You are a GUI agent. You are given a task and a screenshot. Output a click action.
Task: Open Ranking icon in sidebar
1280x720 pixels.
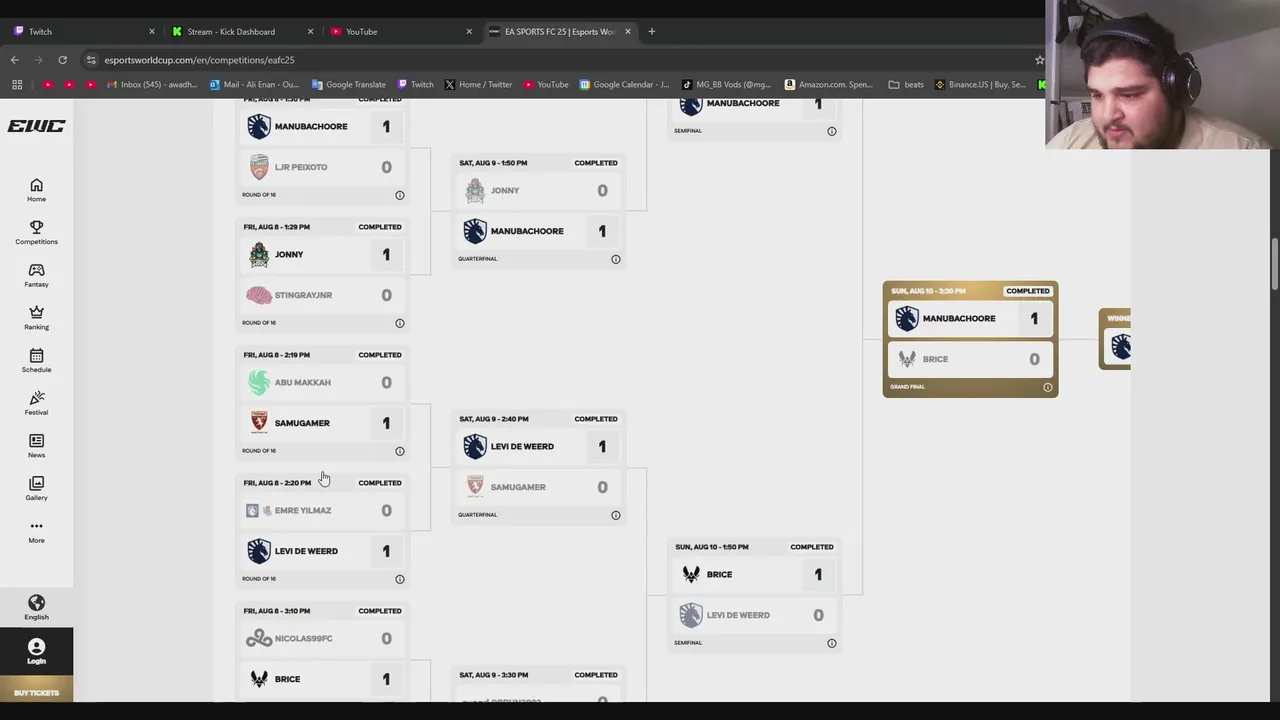[36, 318]
